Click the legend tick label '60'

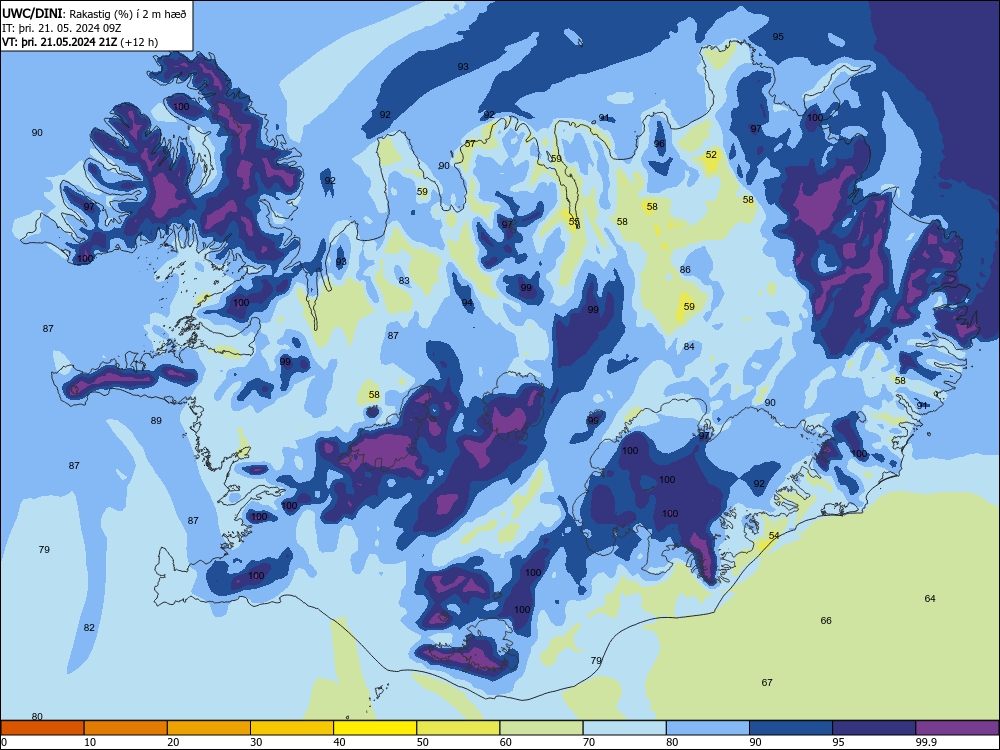506,742
